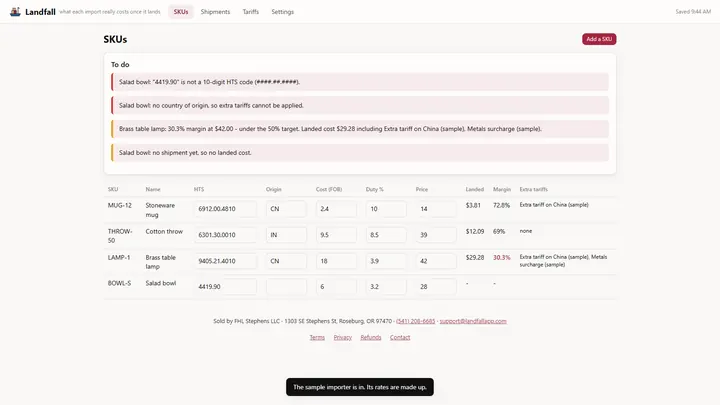Edit the Stoneware mug HTS code field

(225, 209)
